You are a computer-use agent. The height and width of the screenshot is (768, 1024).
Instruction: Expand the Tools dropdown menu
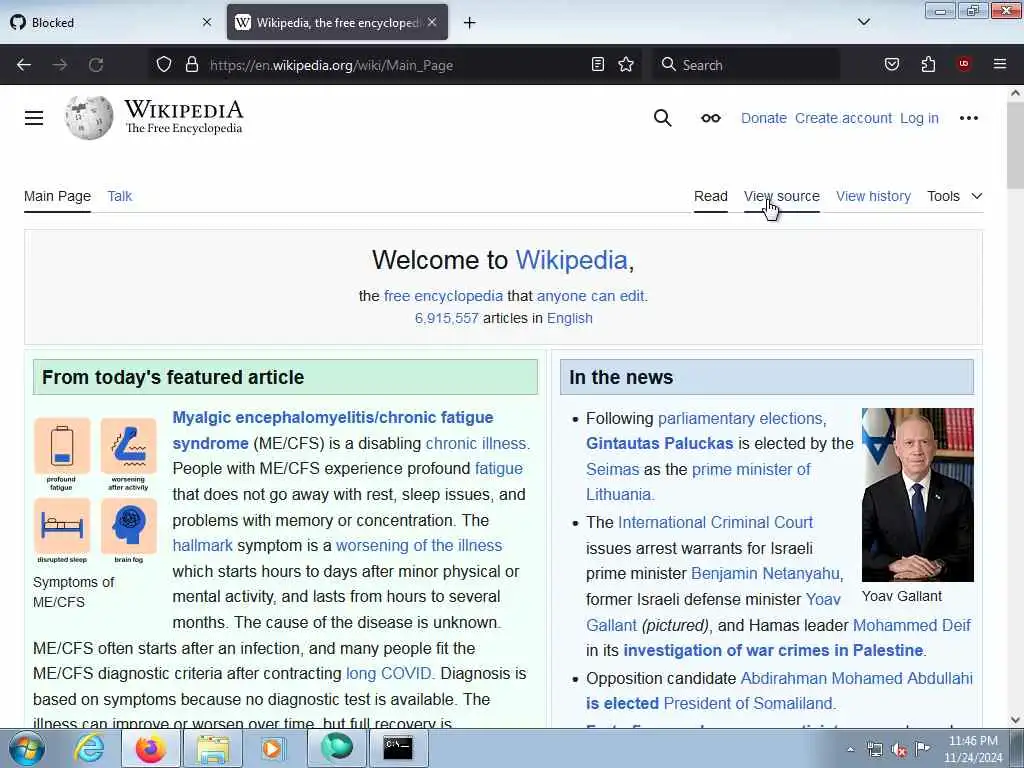coord(954,196)
